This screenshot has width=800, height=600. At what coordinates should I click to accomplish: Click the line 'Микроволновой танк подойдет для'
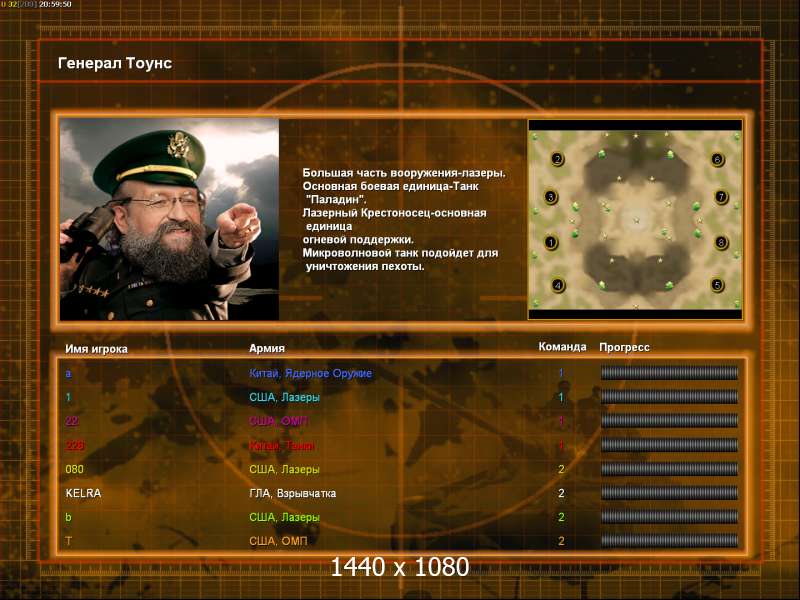[400, 253]
